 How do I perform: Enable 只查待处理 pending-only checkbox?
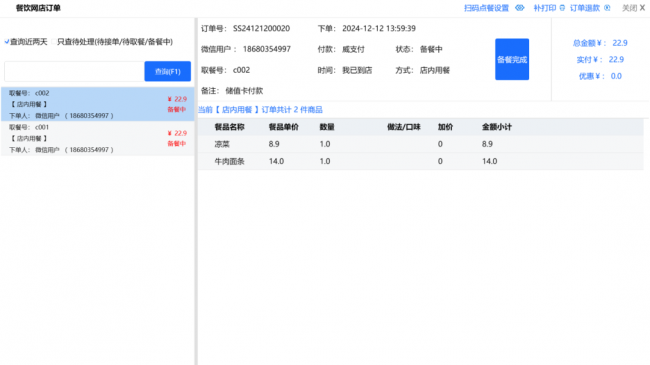(53, 42)
